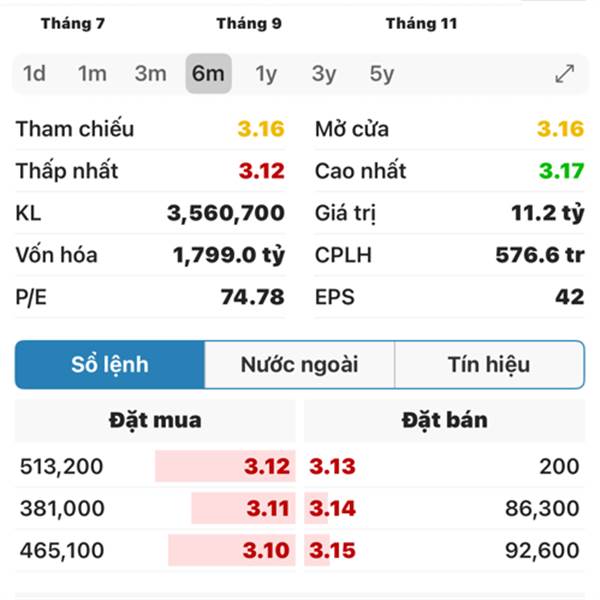600x600 pixels.
Task: Open the Nước ngoài tab
Action: [299, 365]
